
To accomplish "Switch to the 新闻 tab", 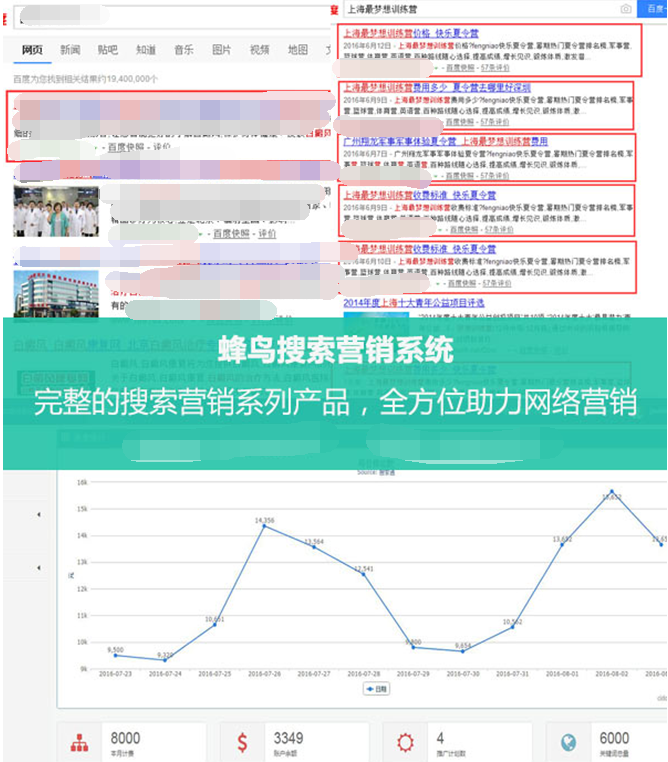I will pyautogui.click(x=70, y=50).
